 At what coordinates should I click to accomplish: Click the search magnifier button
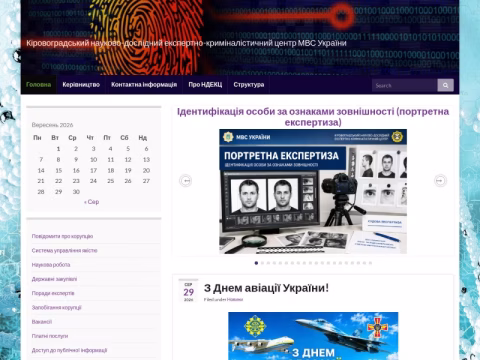445,85
